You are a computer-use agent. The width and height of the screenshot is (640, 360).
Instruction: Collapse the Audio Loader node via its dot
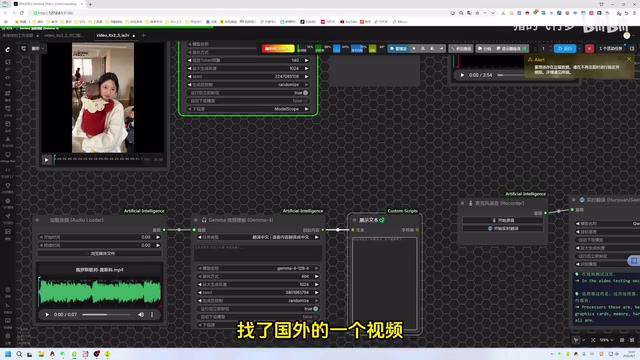point(37,220)
